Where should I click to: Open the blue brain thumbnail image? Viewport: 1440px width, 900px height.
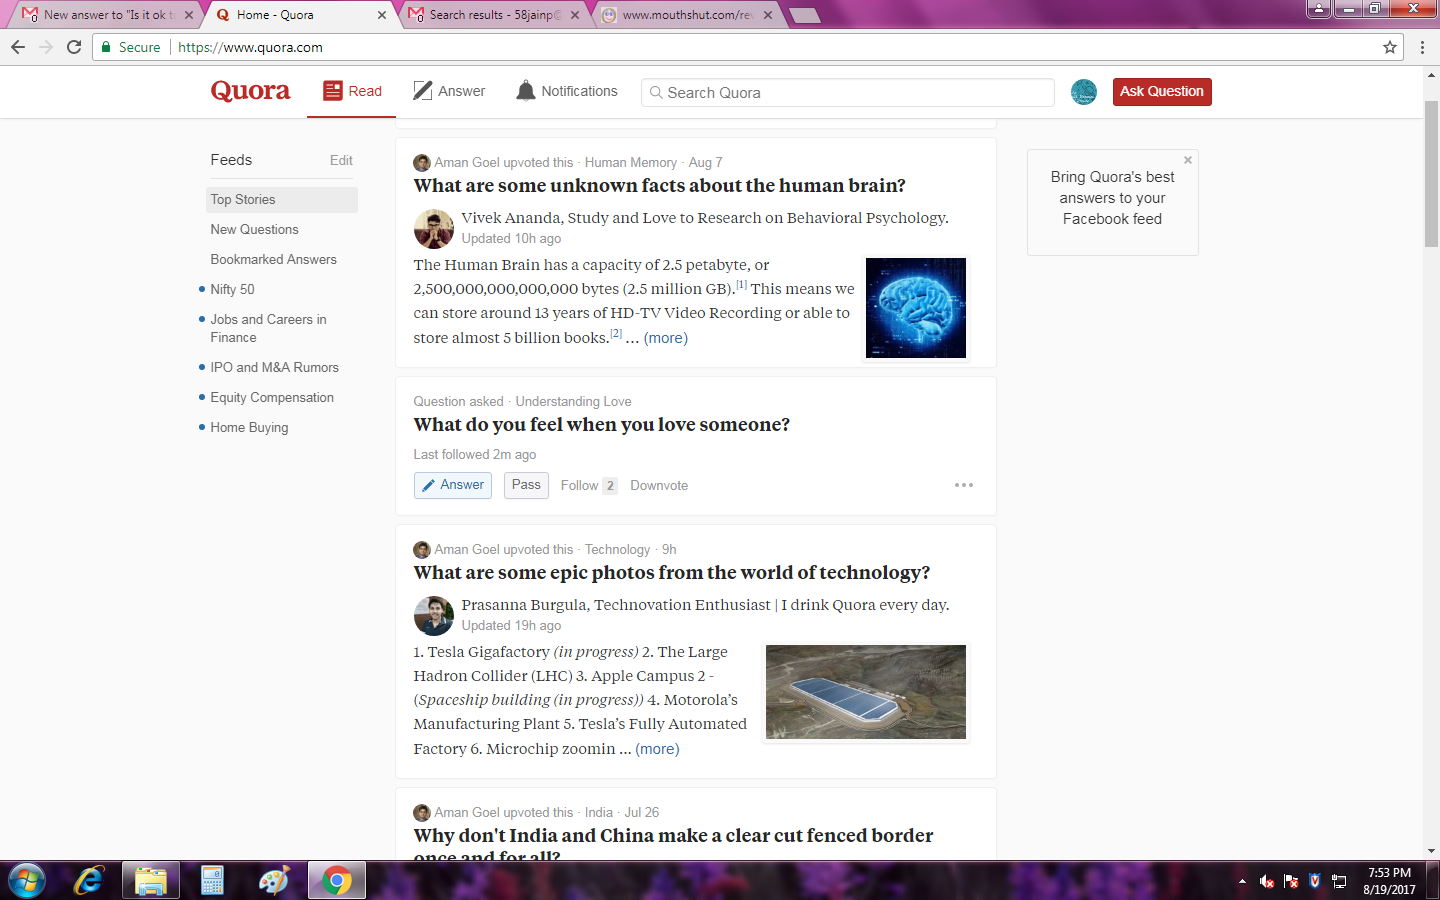[x=916, y=308]
